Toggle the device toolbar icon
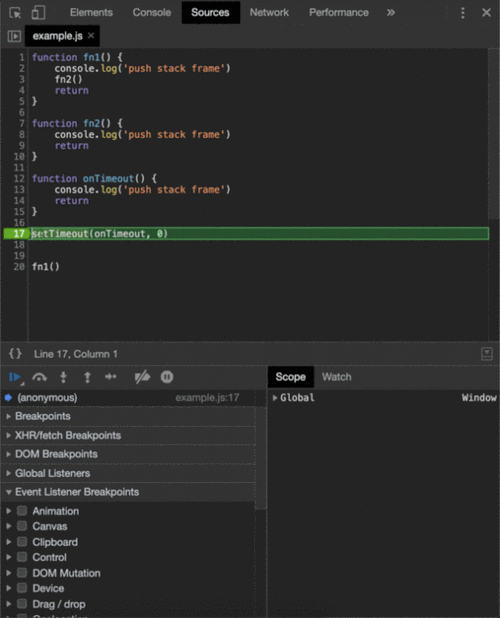 [x=38, y=13]
